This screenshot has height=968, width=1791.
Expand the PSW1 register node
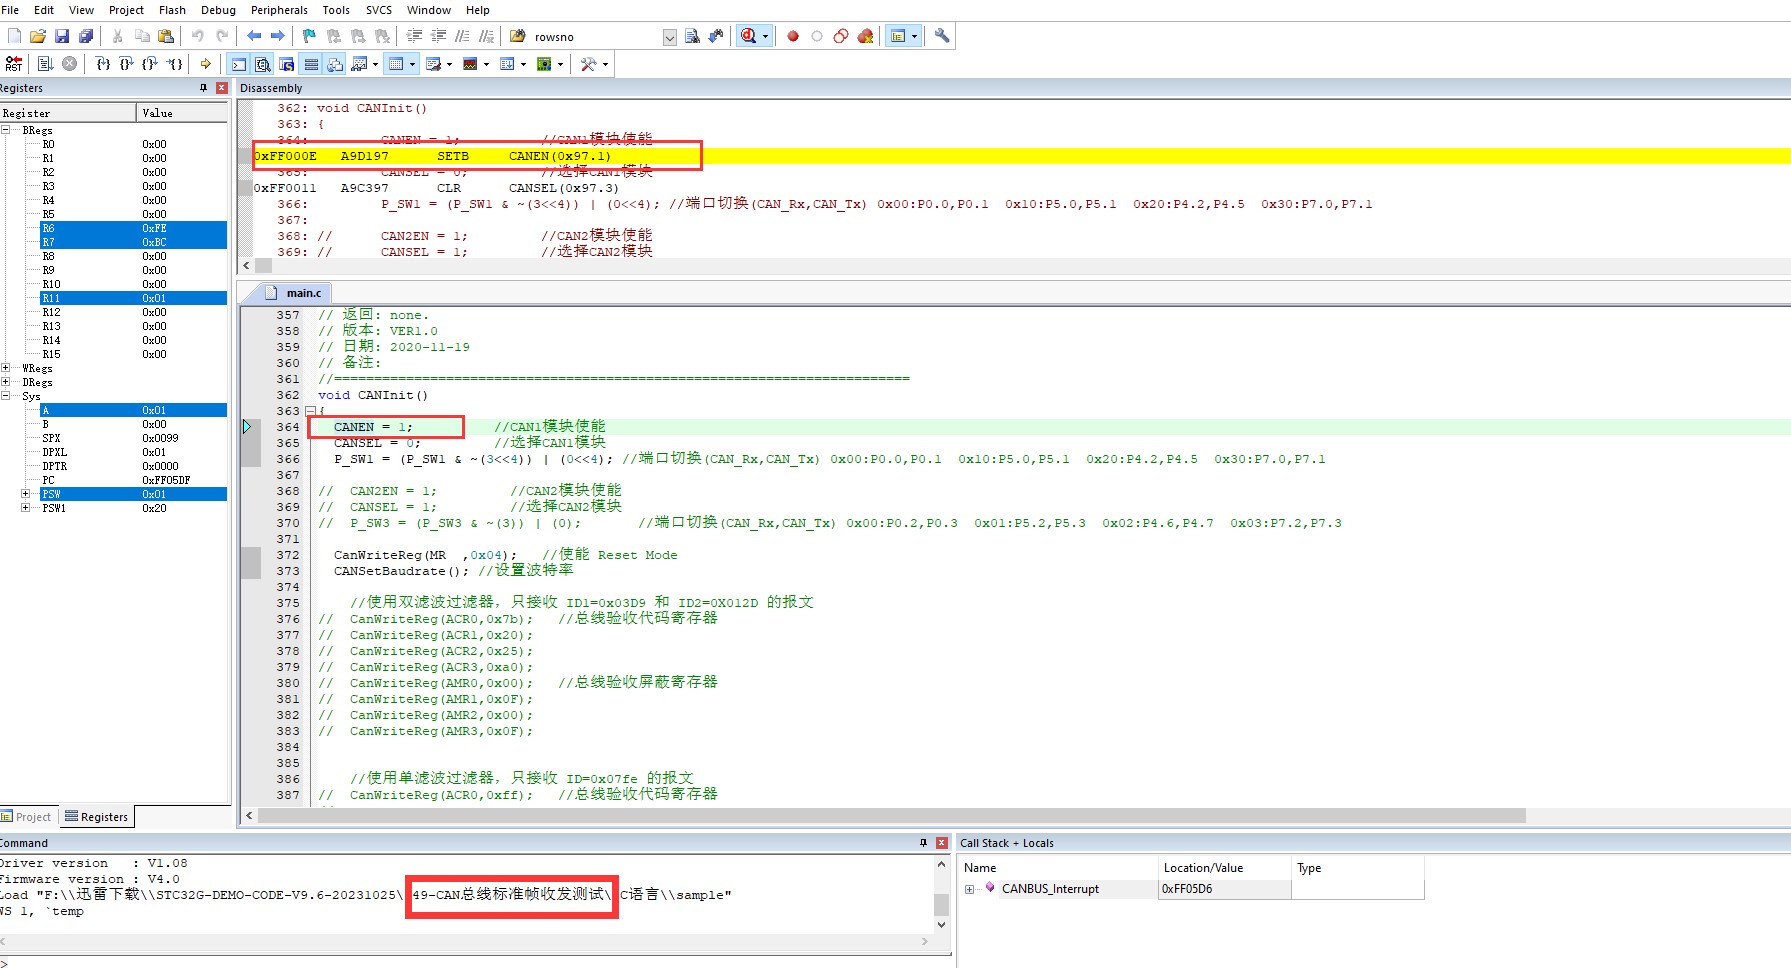click(x=25, y=508)
